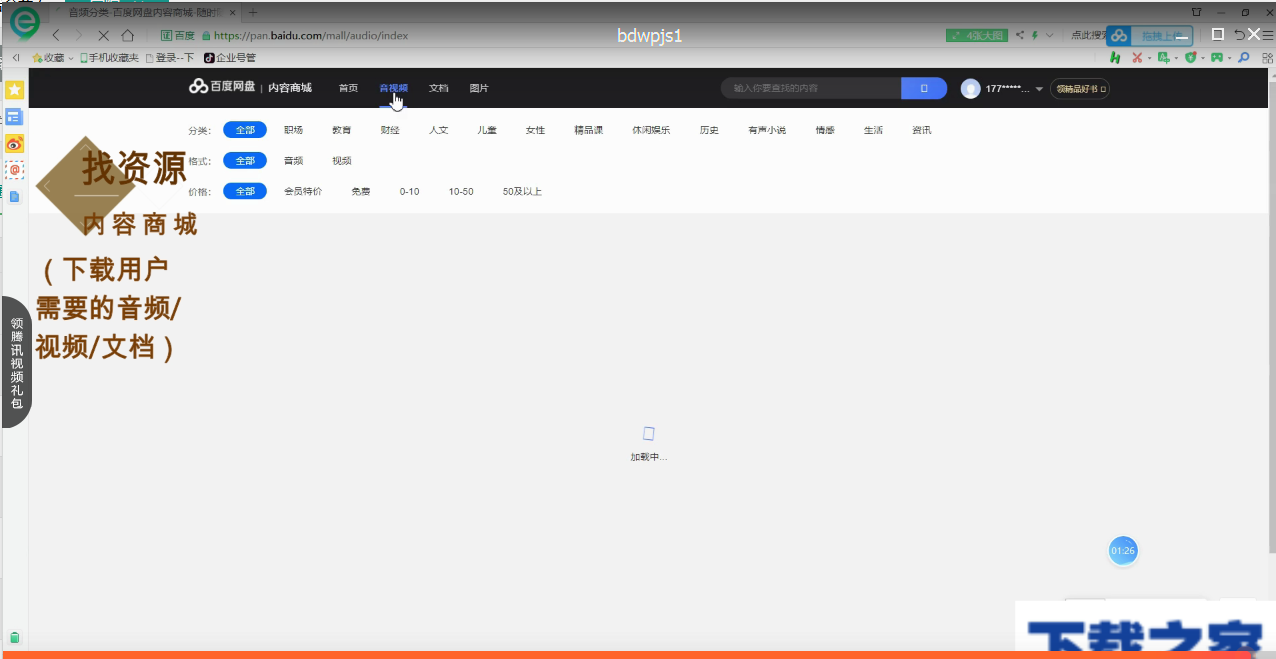Select 全部 in the 价格 row

[245, 191]
